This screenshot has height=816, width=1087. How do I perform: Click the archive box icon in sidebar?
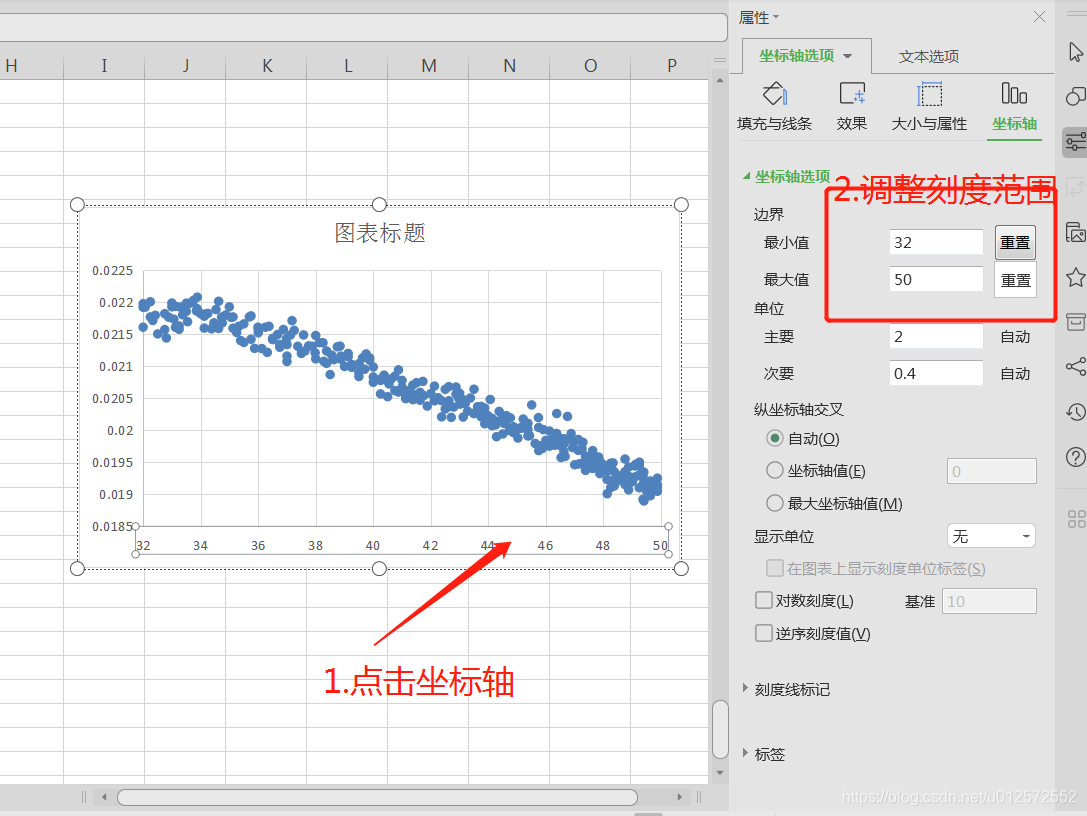[1075, 321]
